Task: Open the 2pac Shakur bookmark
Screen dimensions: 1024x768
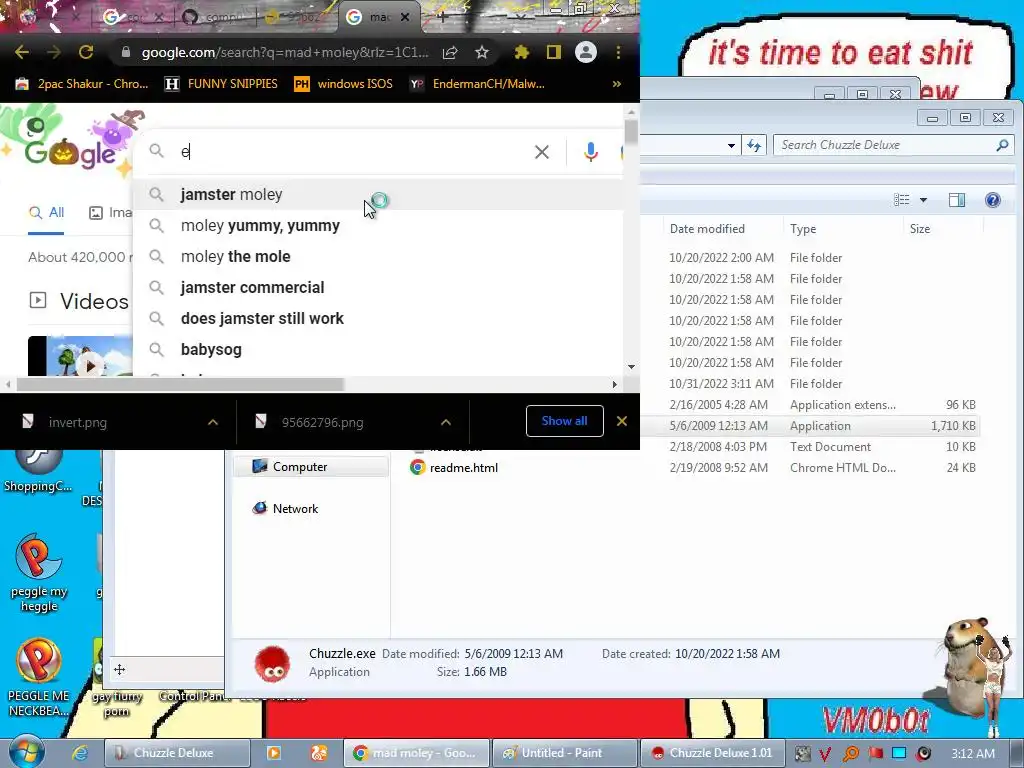Action: point(82,84)
